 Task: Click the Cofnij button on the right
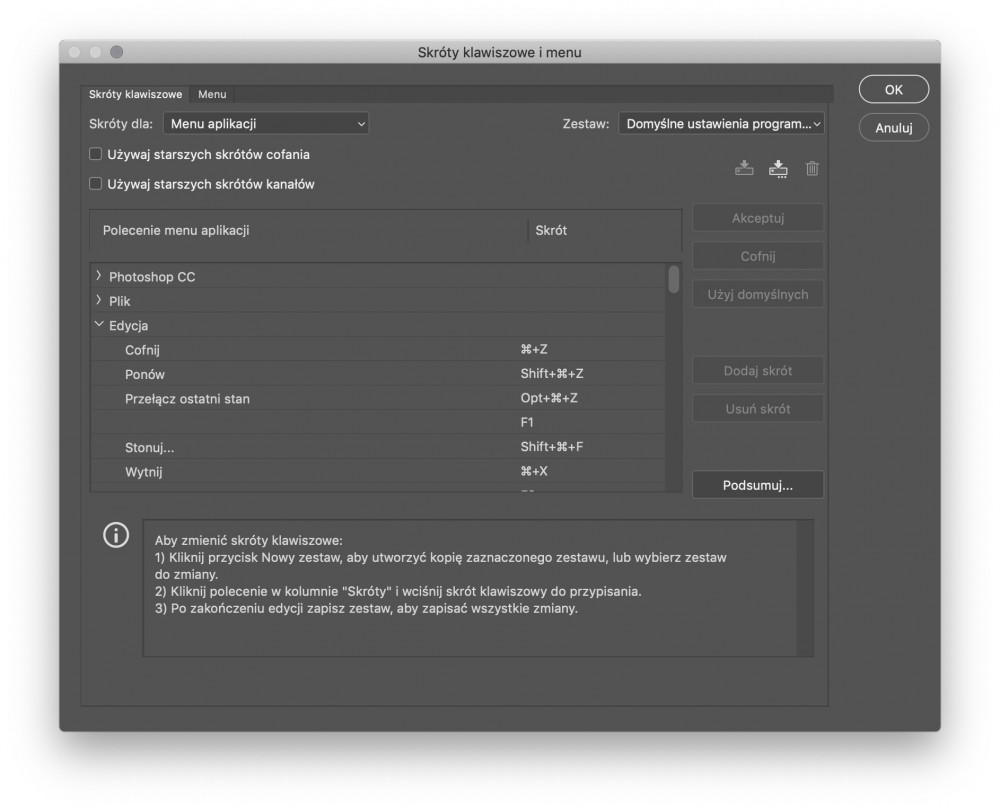click(758, 256)
